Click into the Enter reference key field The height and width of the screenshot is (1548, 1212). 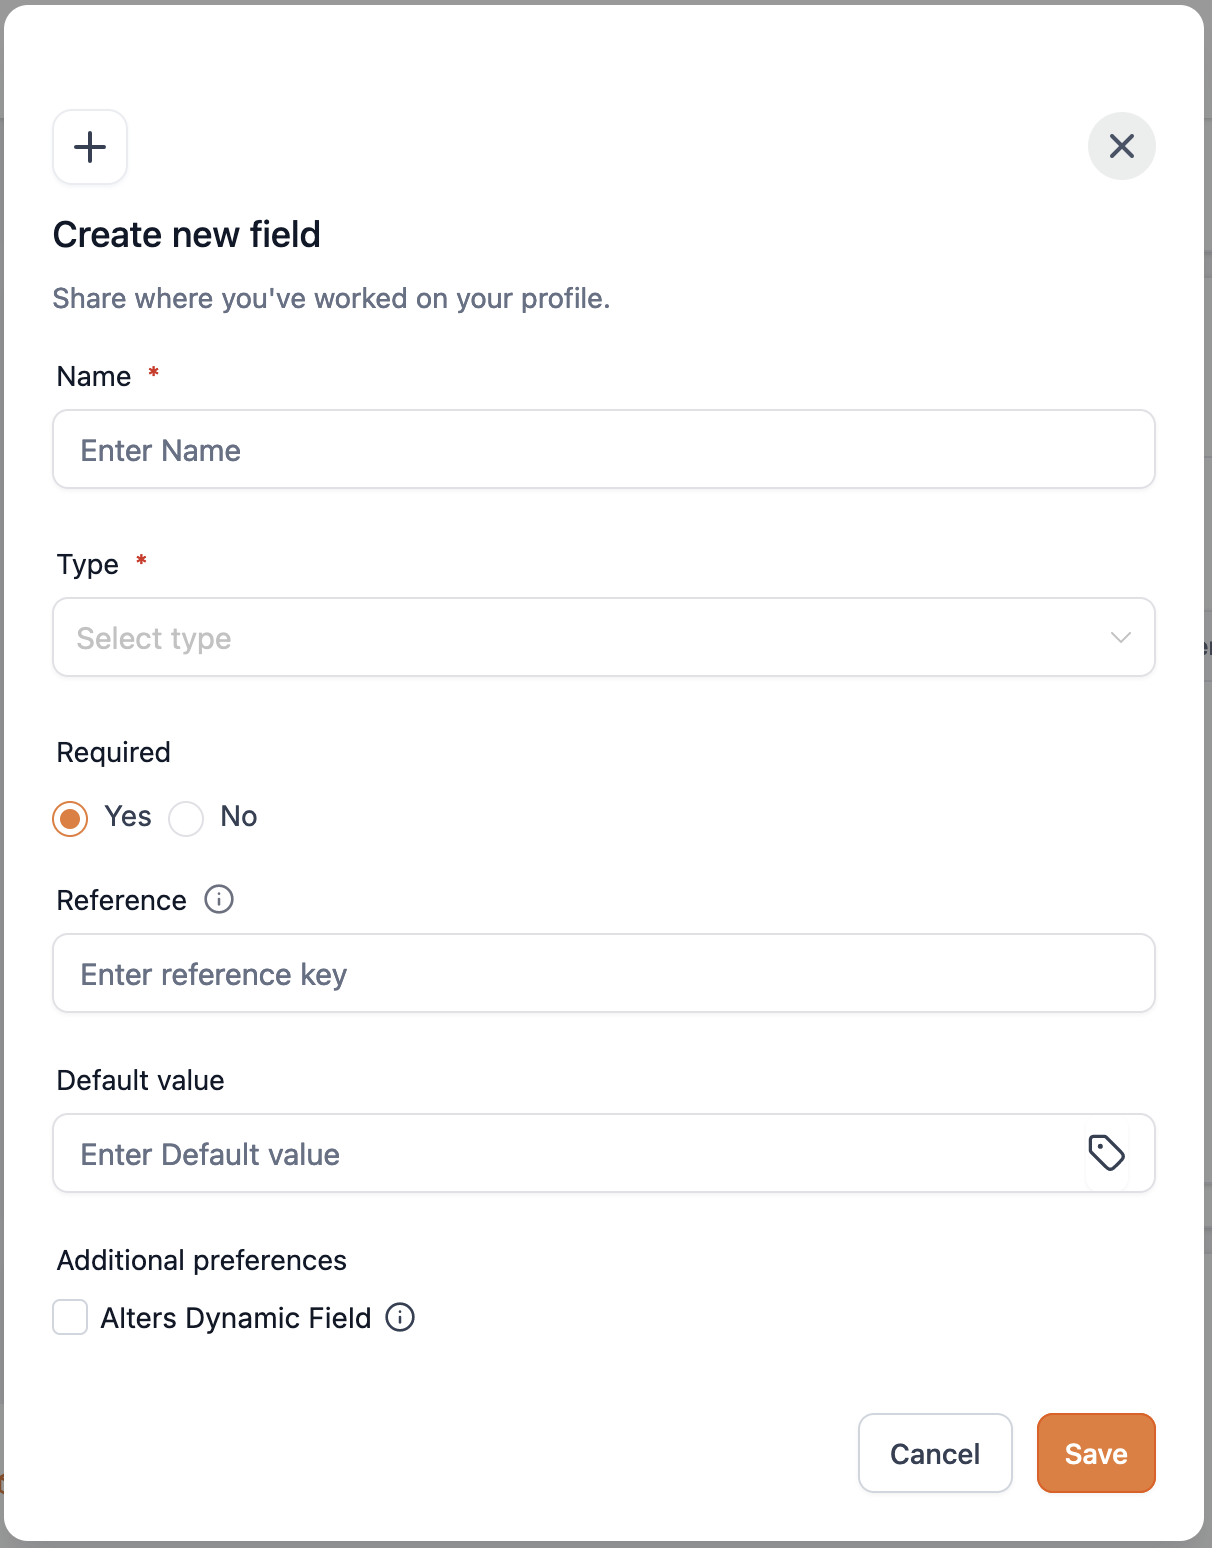603,974
